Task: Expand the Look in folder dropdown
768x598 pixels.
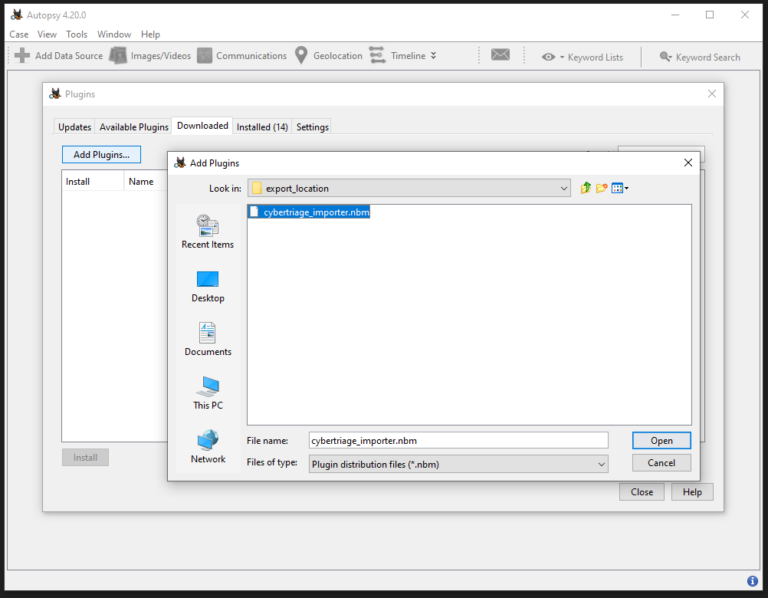Action: point(564,188)
